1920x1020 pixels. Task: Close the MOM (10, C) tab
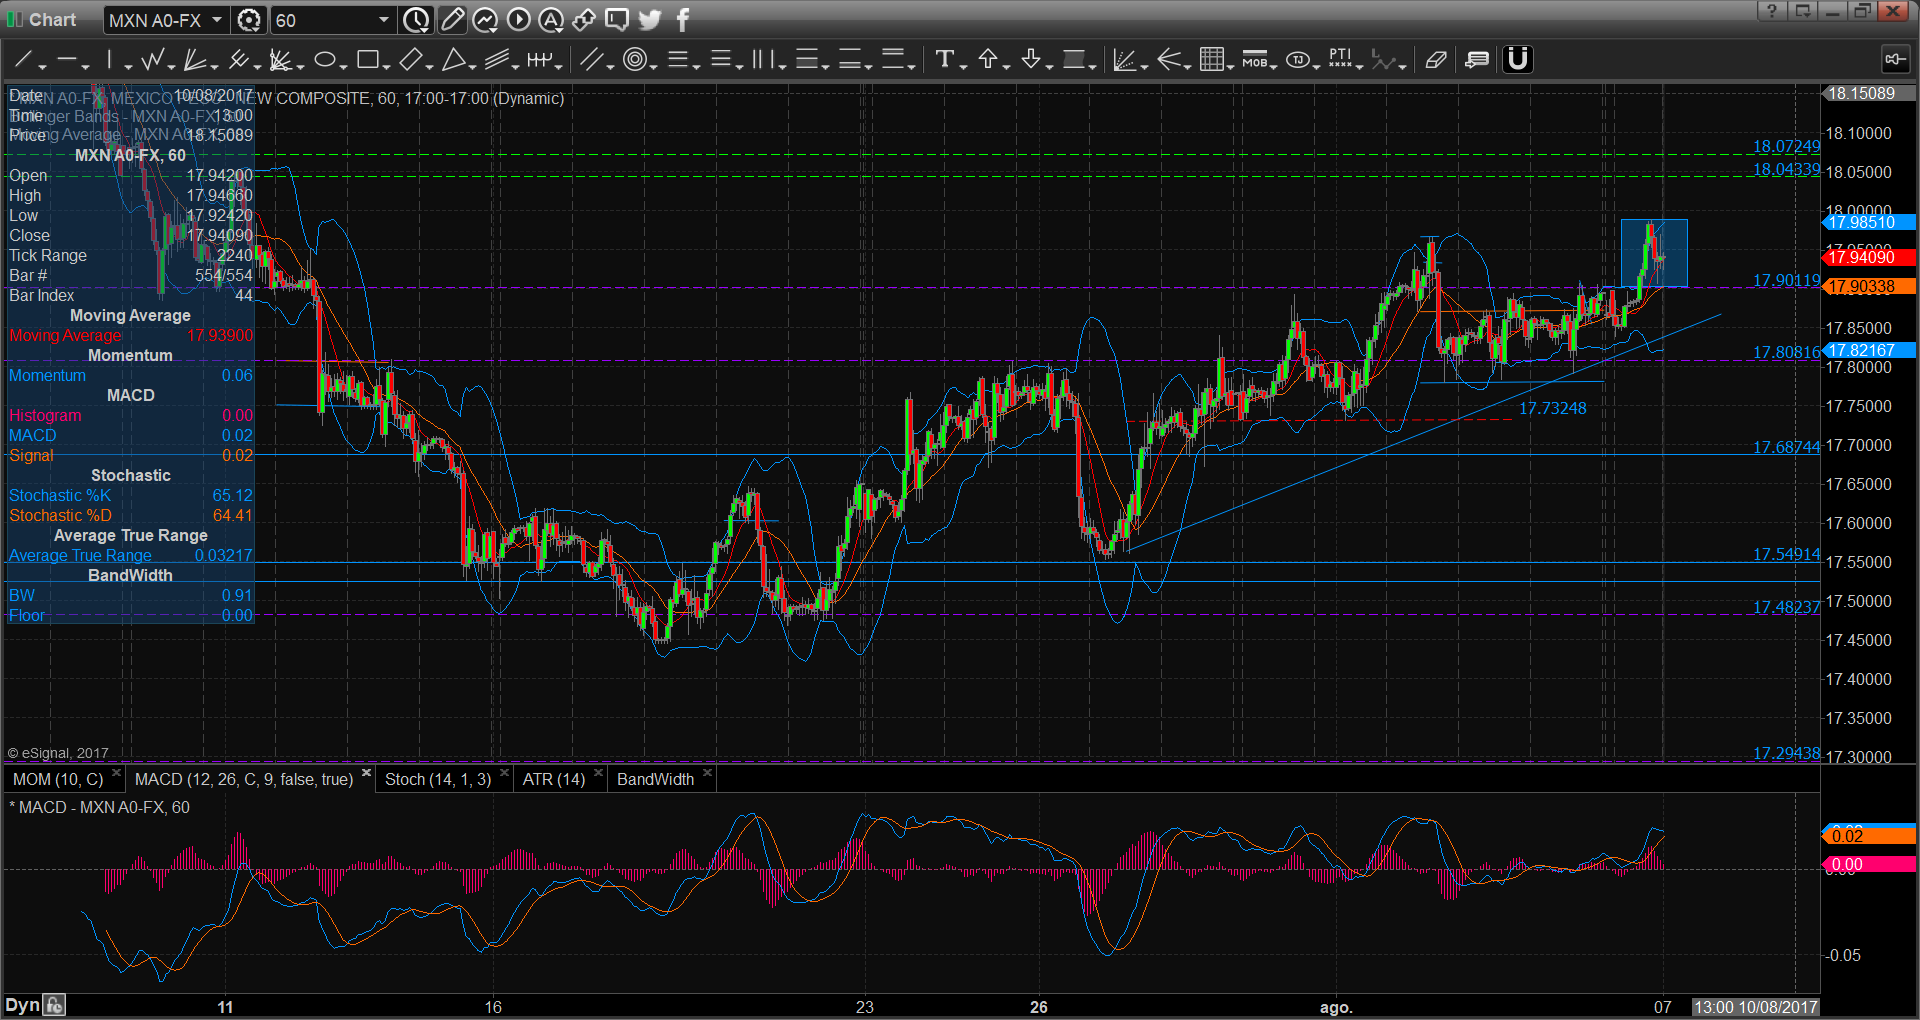[x=117, y=773]
